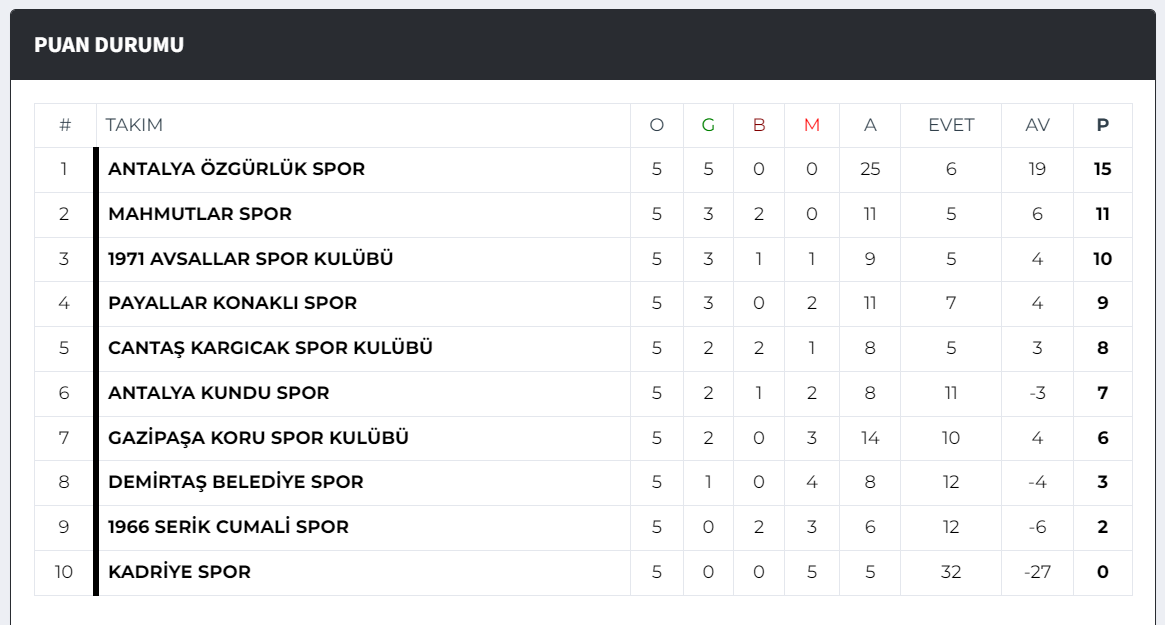The width and height of the screenshot is (1165, 625).
Task: Click the AV goal difference header
Action: click(1037, 125)
